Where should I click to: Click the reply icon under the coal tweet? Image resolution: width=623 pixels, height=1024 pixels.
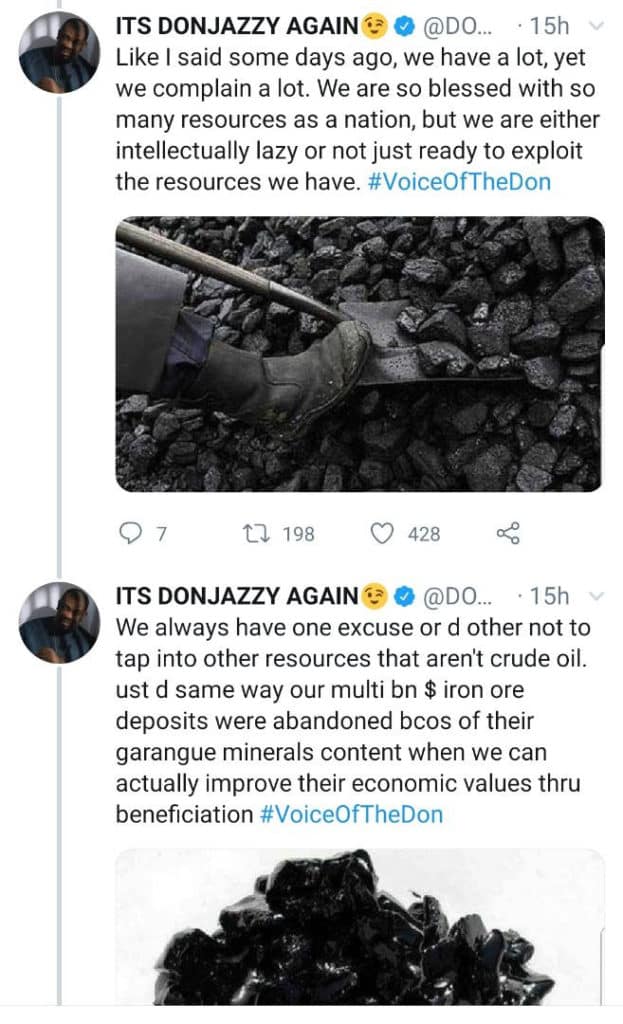pos(131,534)
